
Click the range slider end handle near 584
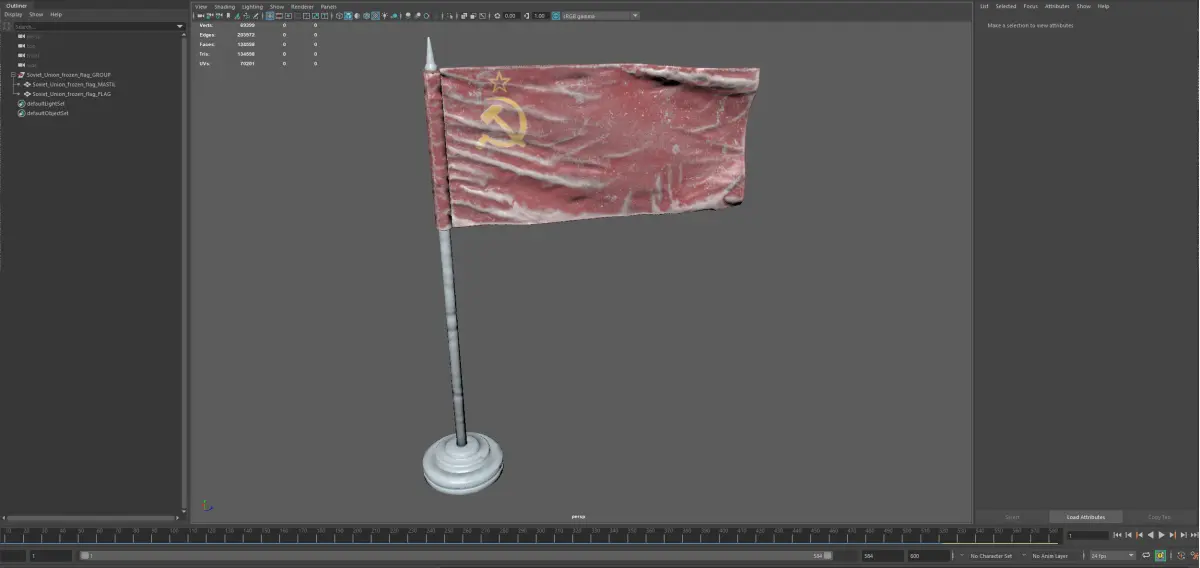click(826, 555)
